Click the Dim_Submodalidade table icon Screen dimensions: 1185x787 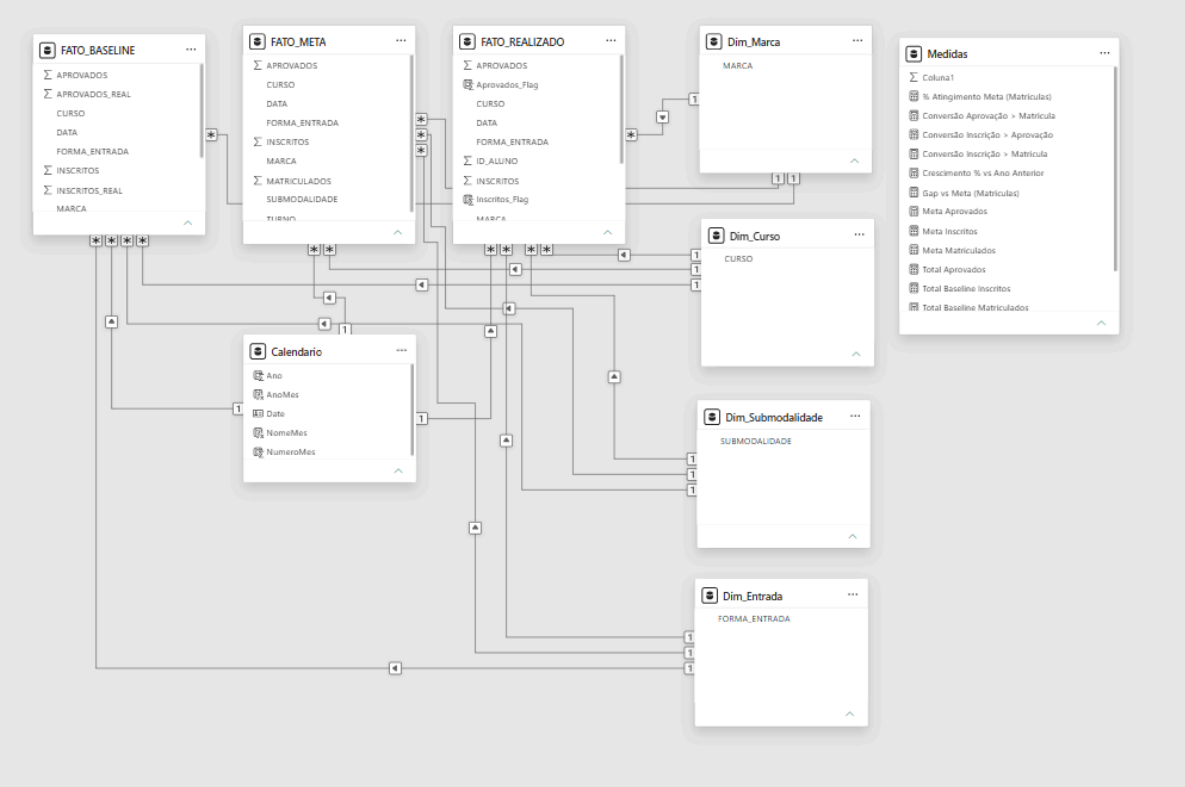[x=712, y=417]
